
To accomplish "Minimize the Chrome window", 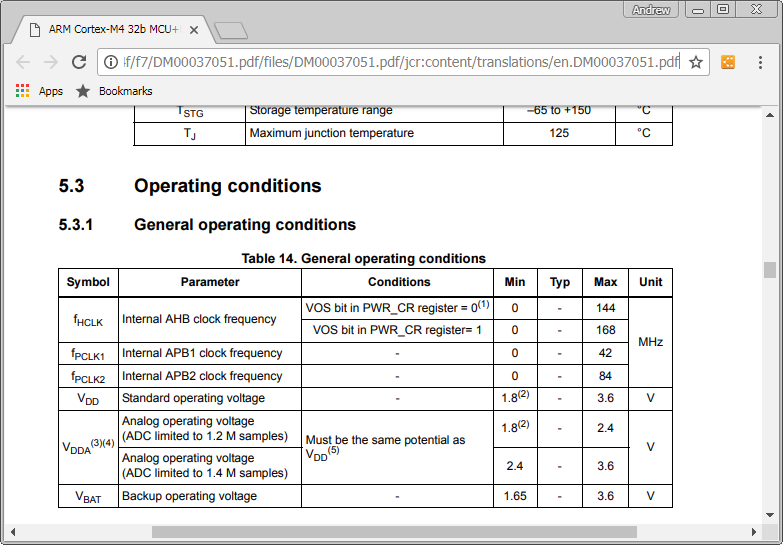I will [698, 10].
